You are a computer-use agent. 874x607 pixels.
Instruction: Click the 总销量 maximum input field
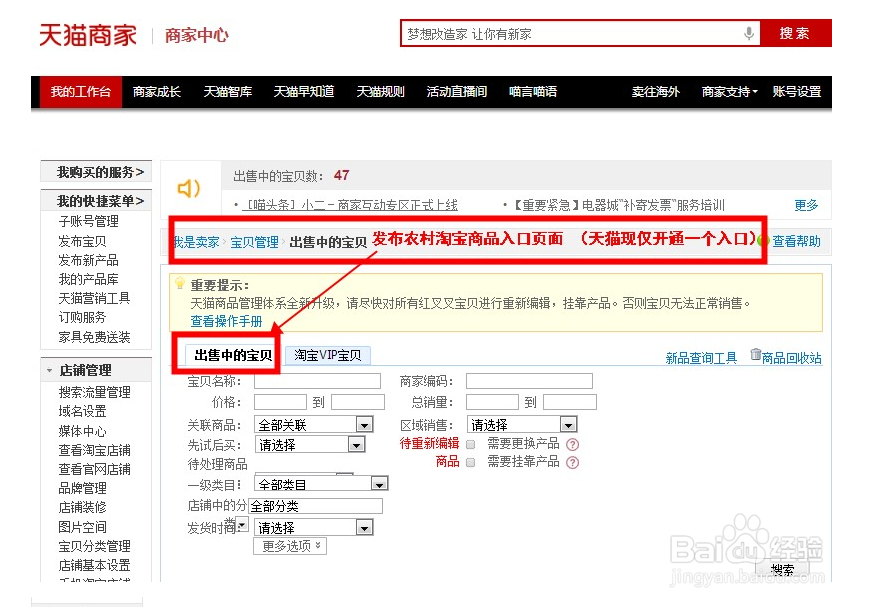click(570, 402)
